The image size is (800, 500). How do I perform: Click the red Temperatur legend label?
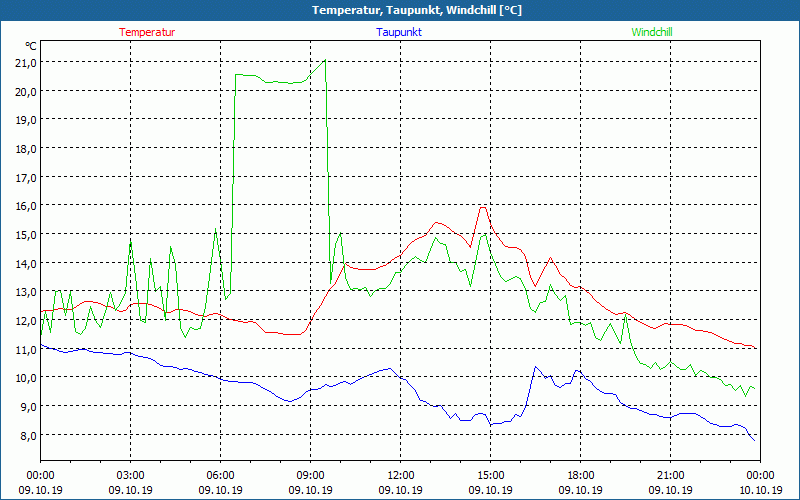click(147, 32)
